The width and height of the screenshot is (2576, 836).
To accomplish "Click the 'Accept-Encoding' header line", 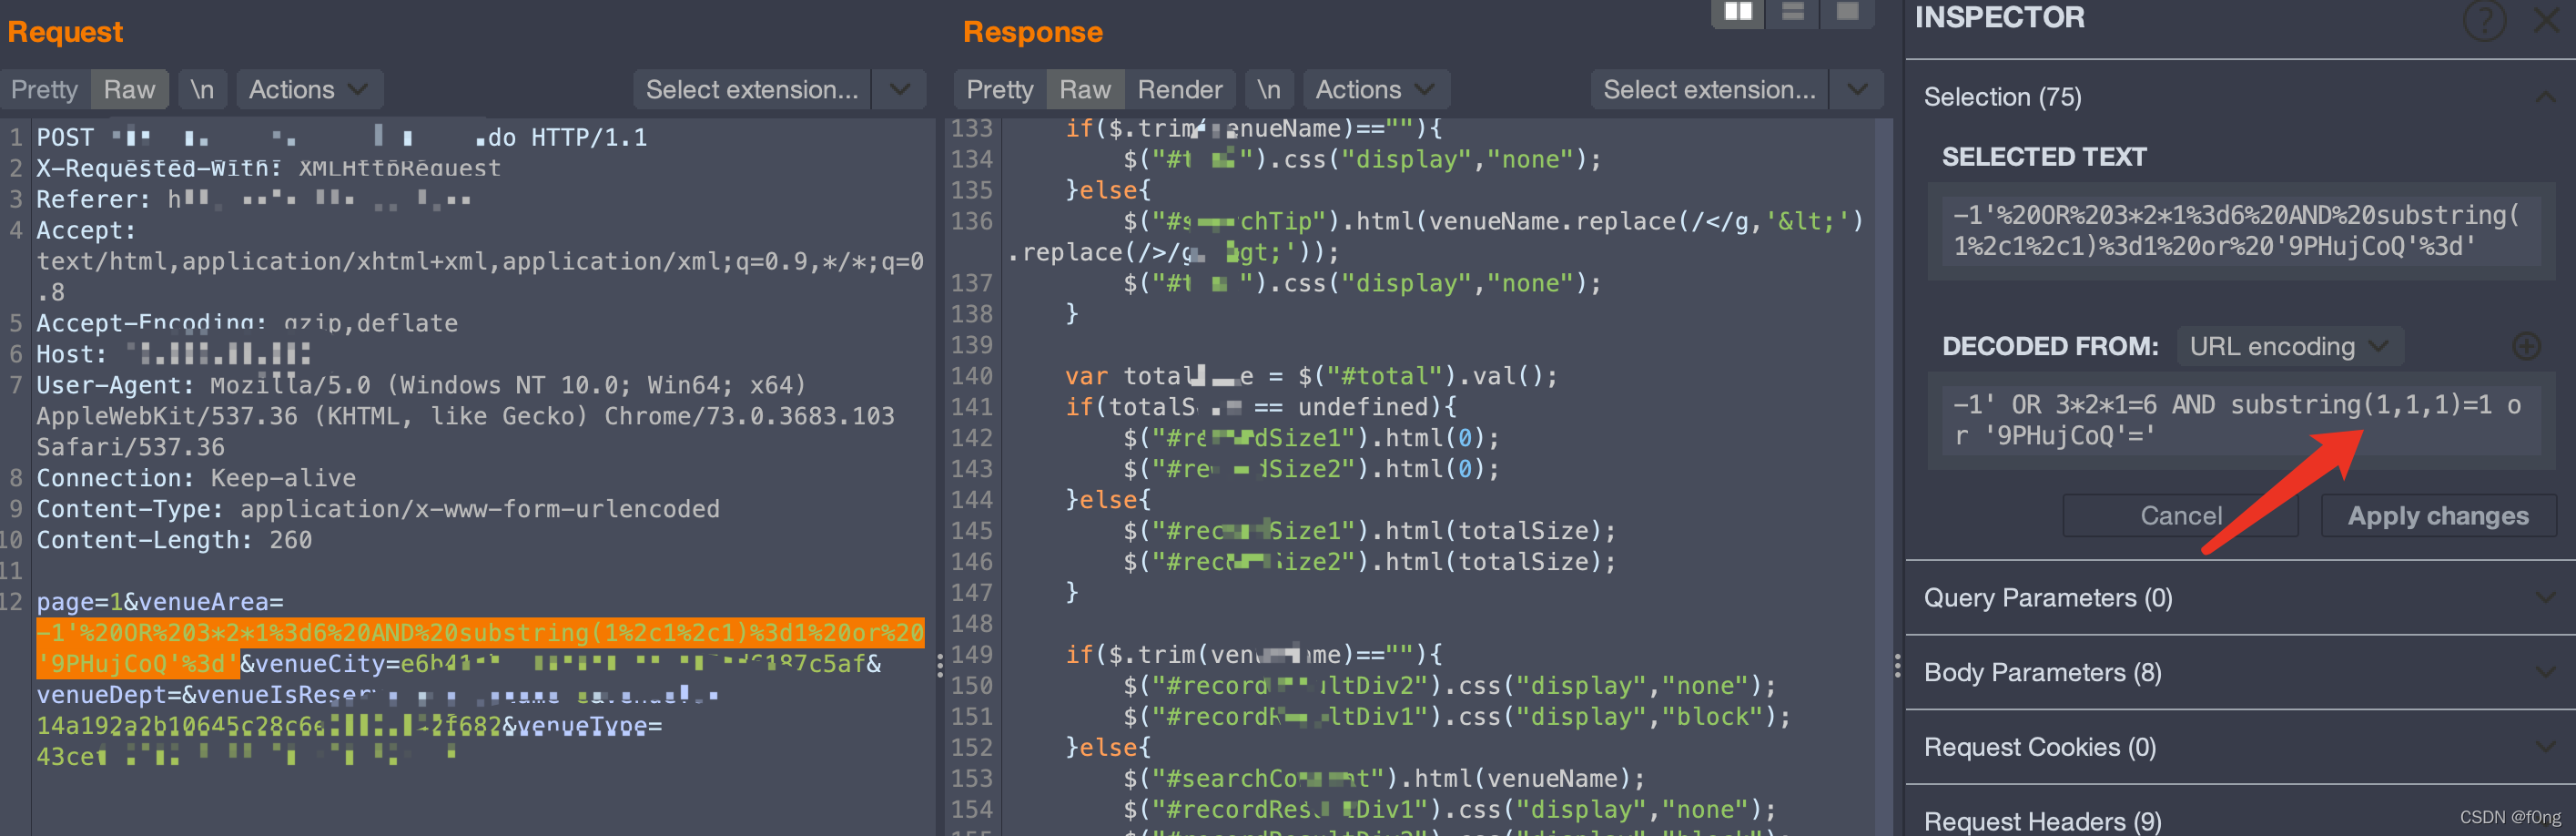I will point(247,323).
